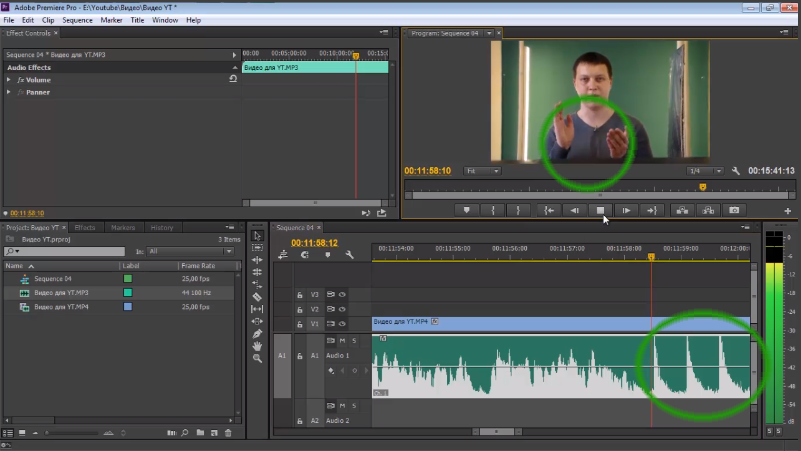The width and height of the screenshot is (801, 451).
Task: Select the Razor tool in tools panel
Action: coord(257,297)
